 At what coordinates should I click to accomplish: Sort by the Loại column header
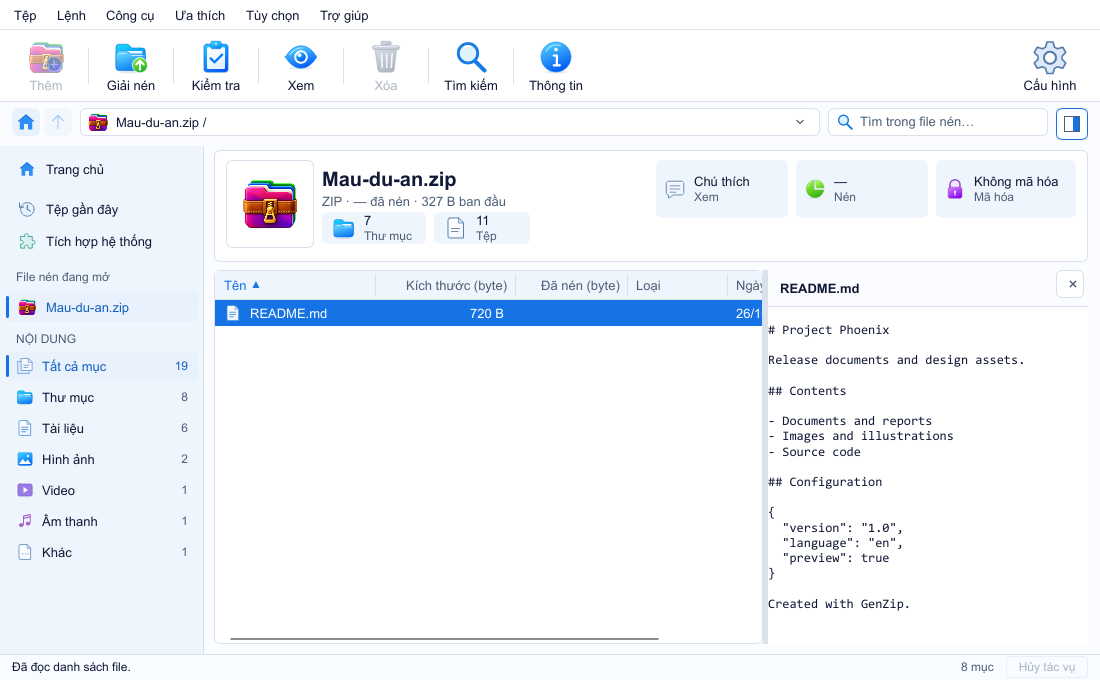point(677,286)
